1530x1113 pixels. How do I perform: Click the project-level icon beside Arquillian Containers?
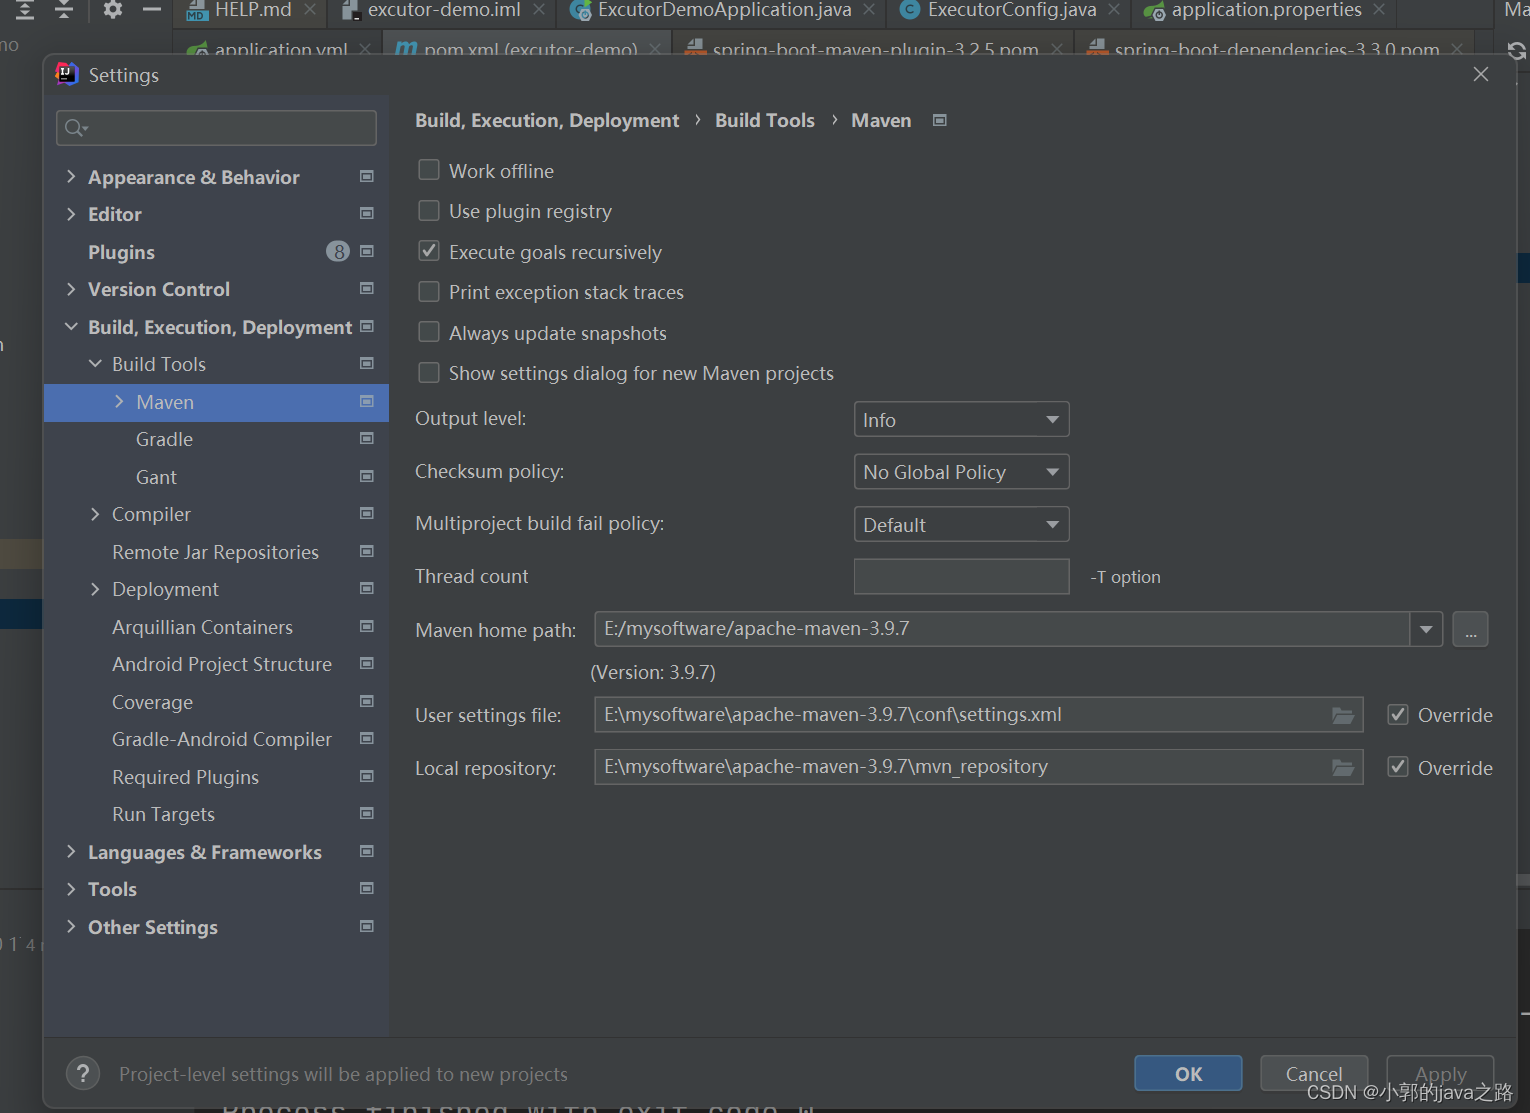(367, 627)
